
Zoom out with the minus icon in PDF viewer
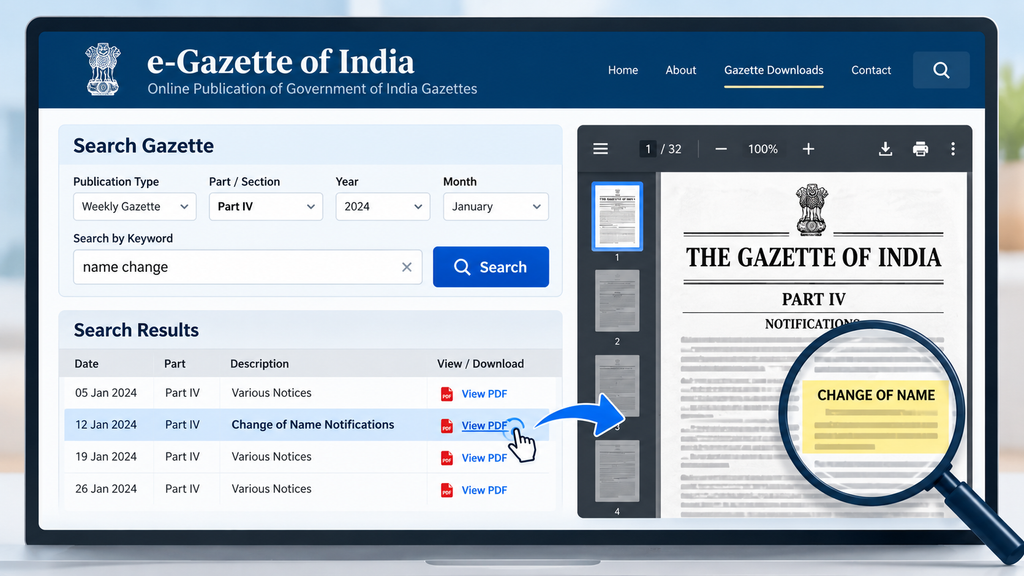[x=721, y=149]
